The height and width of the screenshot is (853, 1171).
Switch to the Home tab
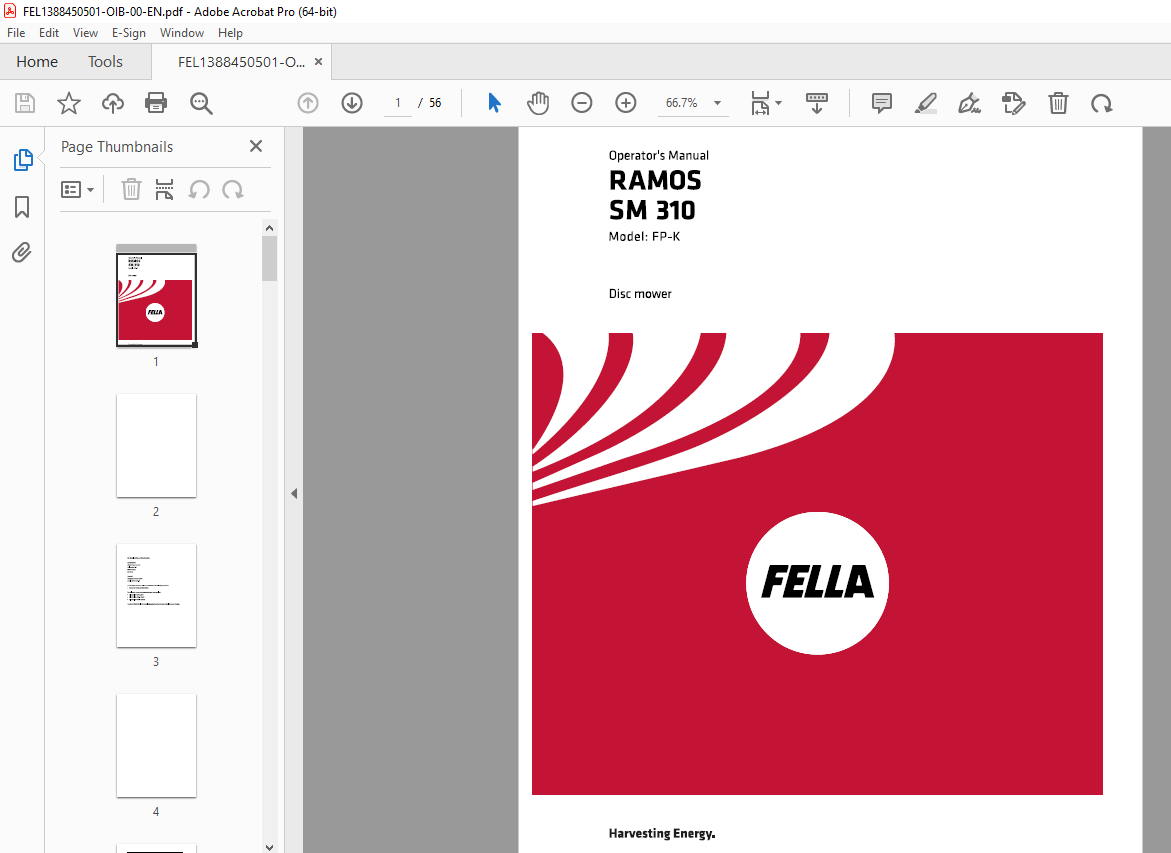37,62
